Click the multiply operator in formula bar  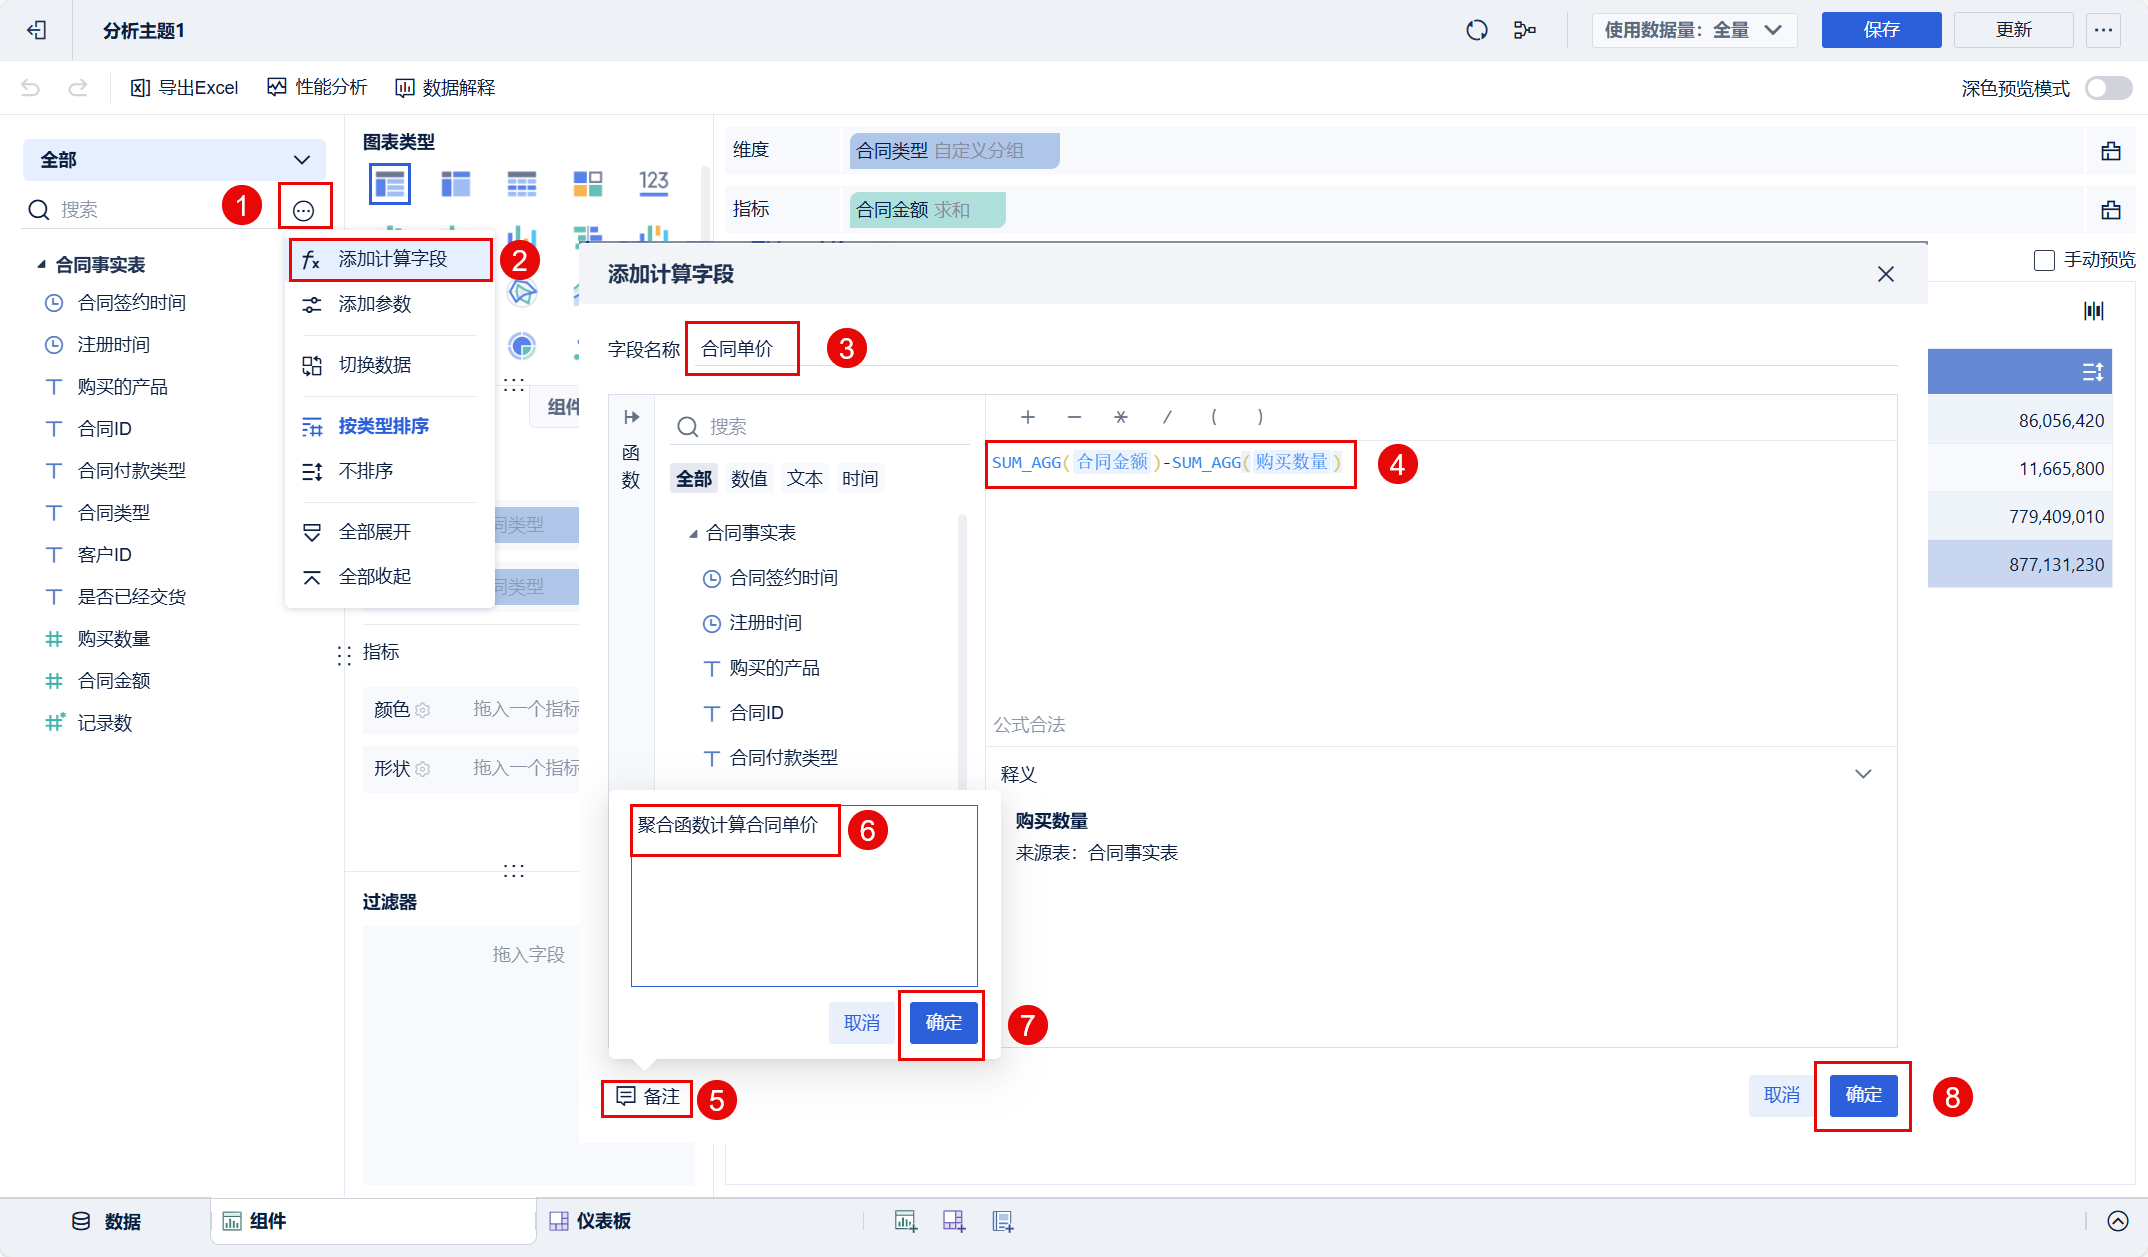point(1120,417)
